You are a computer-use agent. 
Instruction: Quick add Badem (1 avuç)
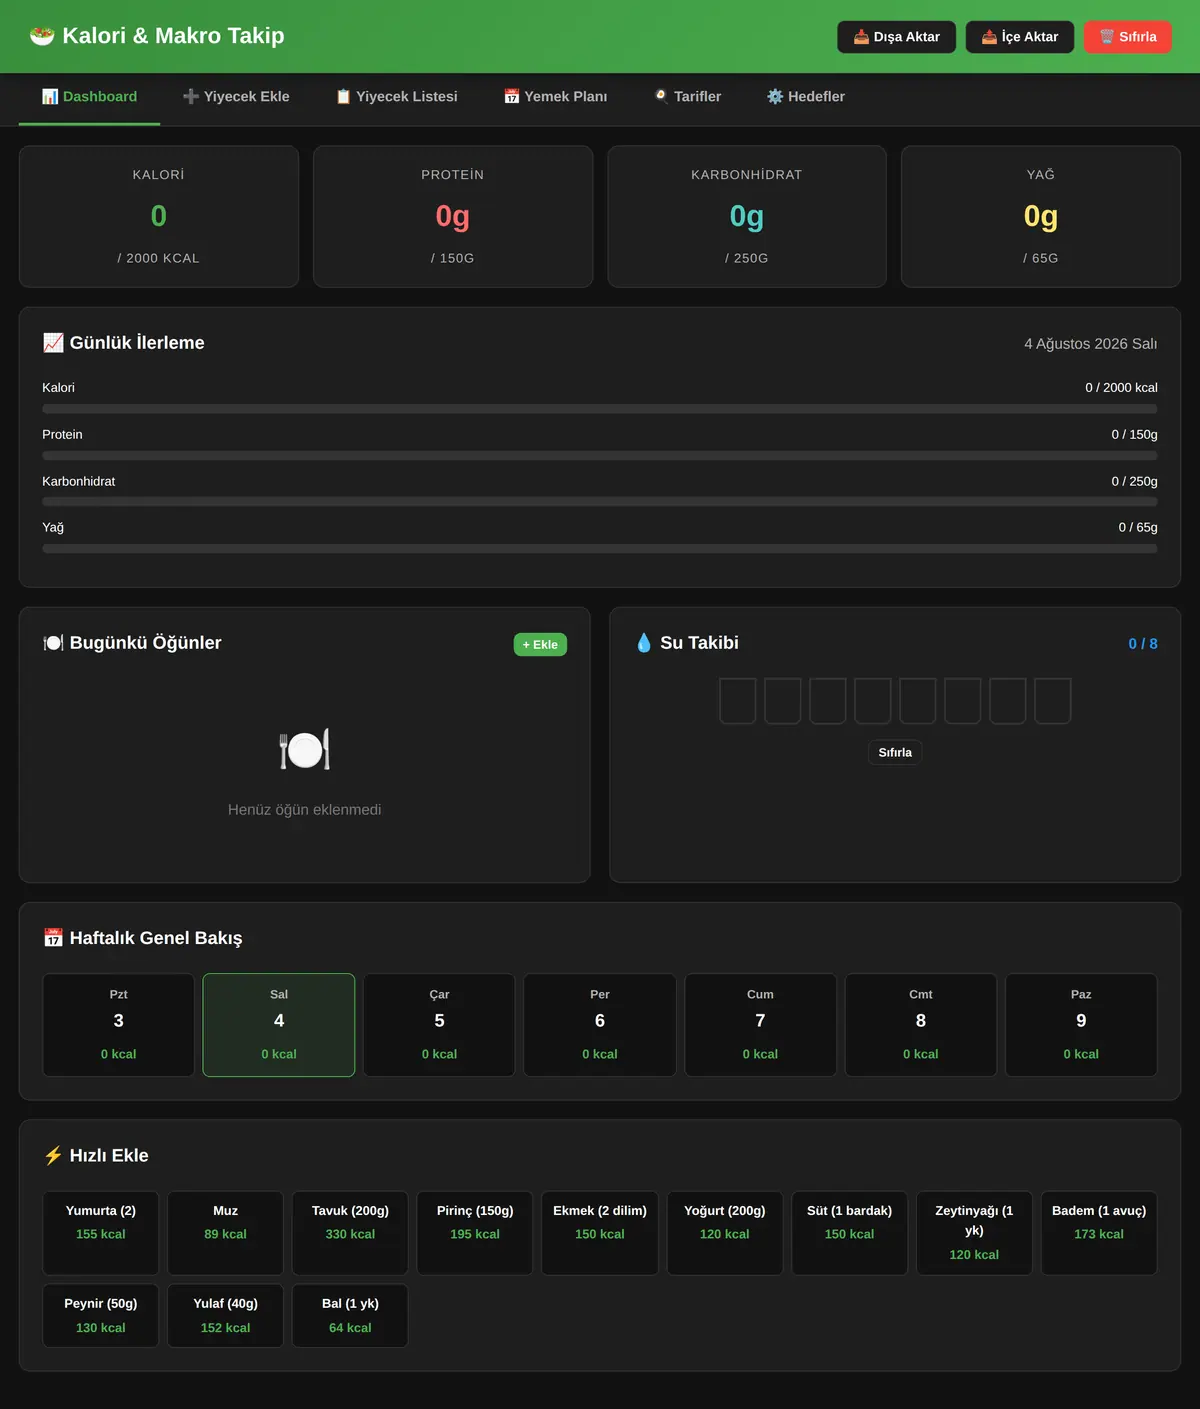1099,1233
